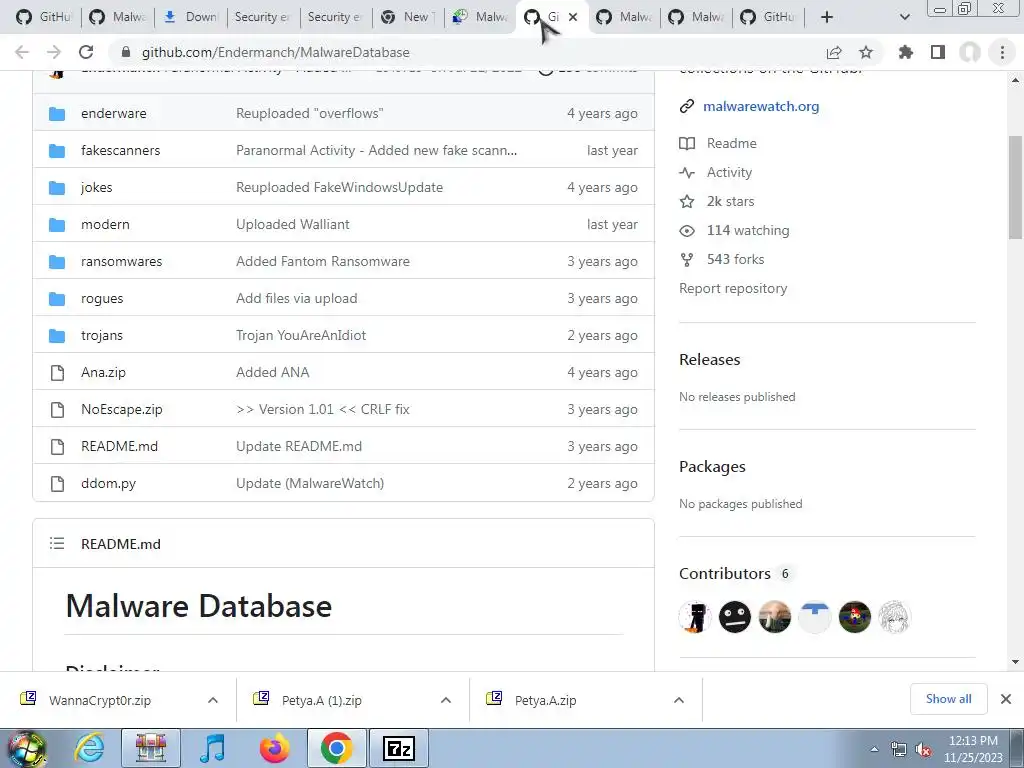Open the downloaded WannaCrypt0r.zip
Viewport: 1024px width, 768px height.
[99, 700]
